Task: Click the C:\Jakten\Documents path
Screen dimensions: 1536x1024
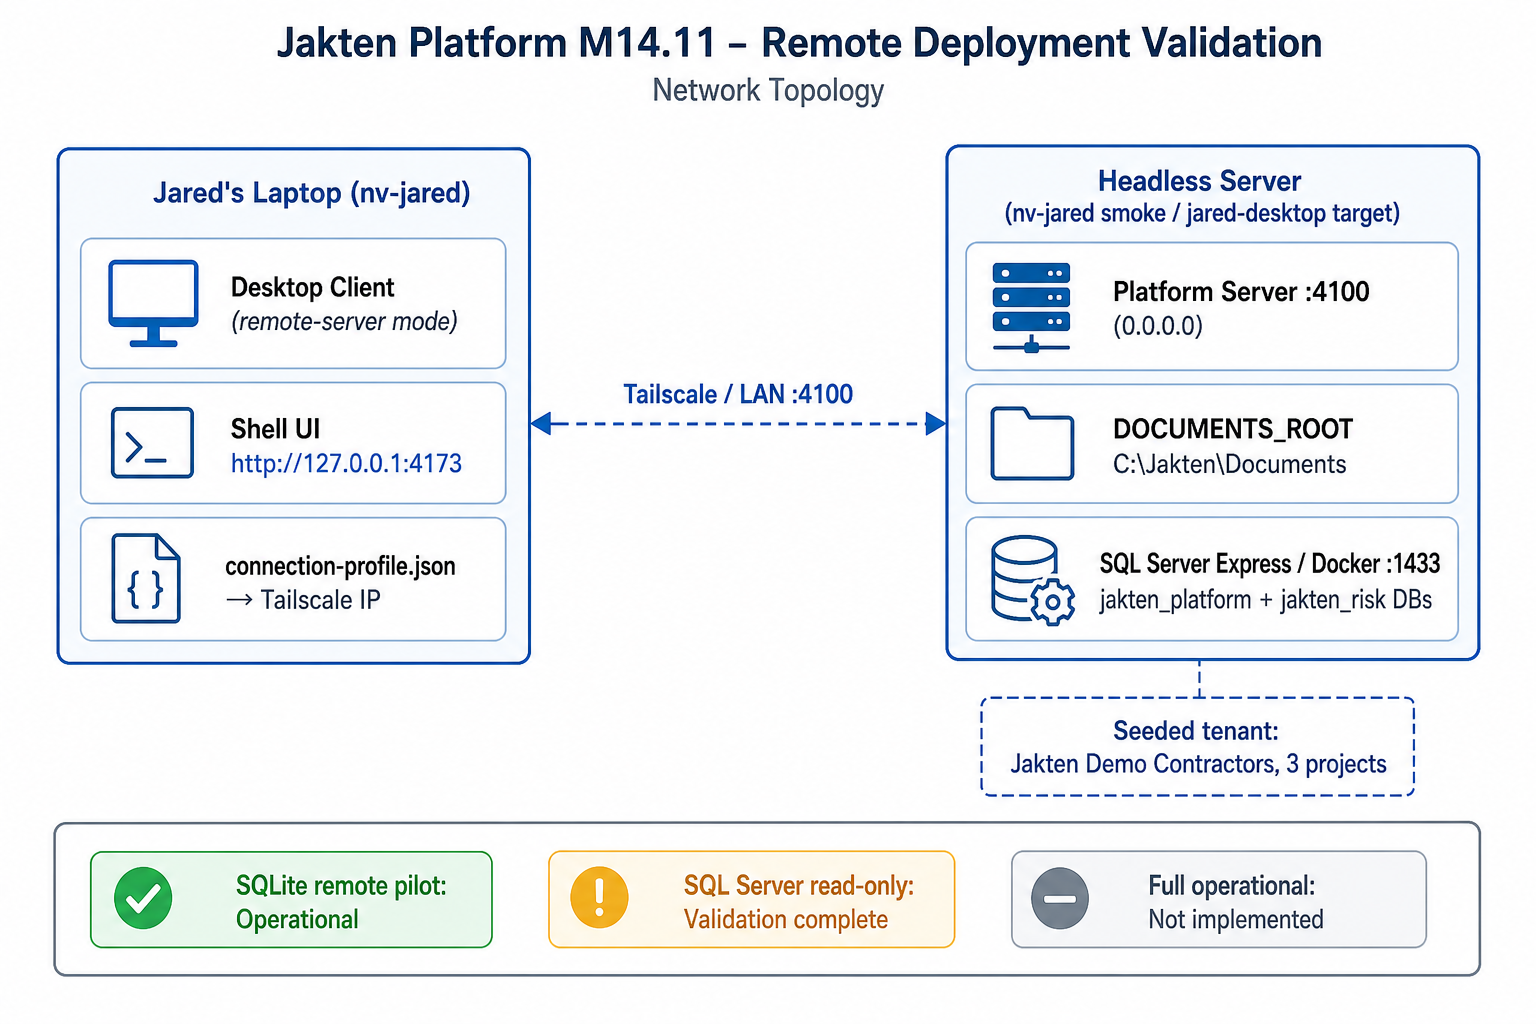Action: click(1229, 465)
